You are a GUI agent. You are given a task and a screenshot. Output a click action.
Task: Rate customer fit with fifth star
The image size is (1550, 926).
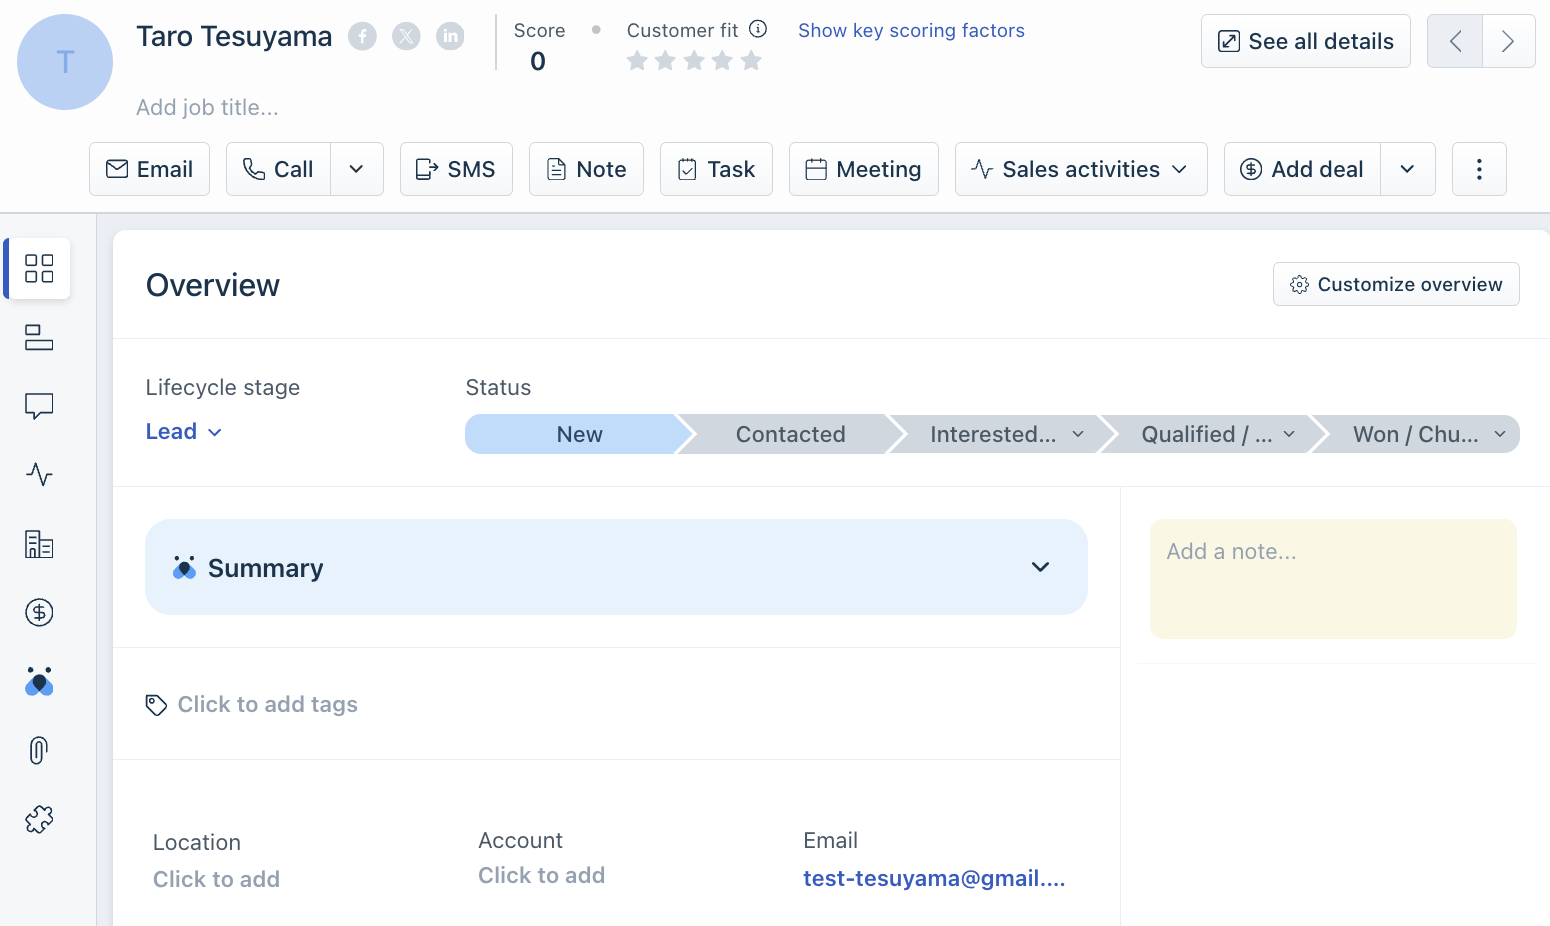pyautogui.click(x=751, y=62)
